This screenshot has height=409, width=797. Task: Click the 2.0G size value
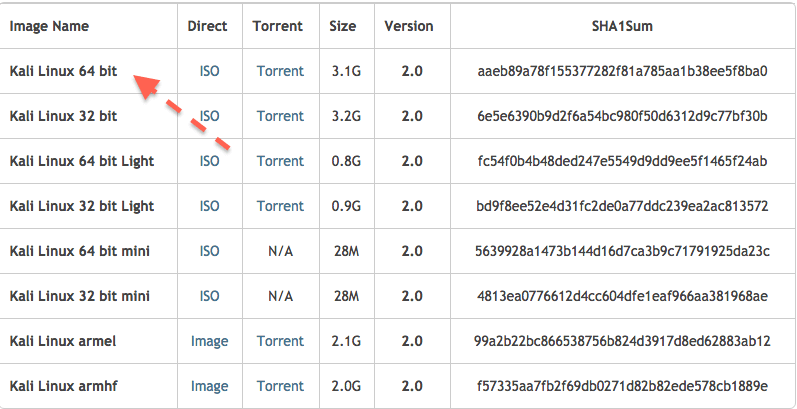(x=346, y=386)
